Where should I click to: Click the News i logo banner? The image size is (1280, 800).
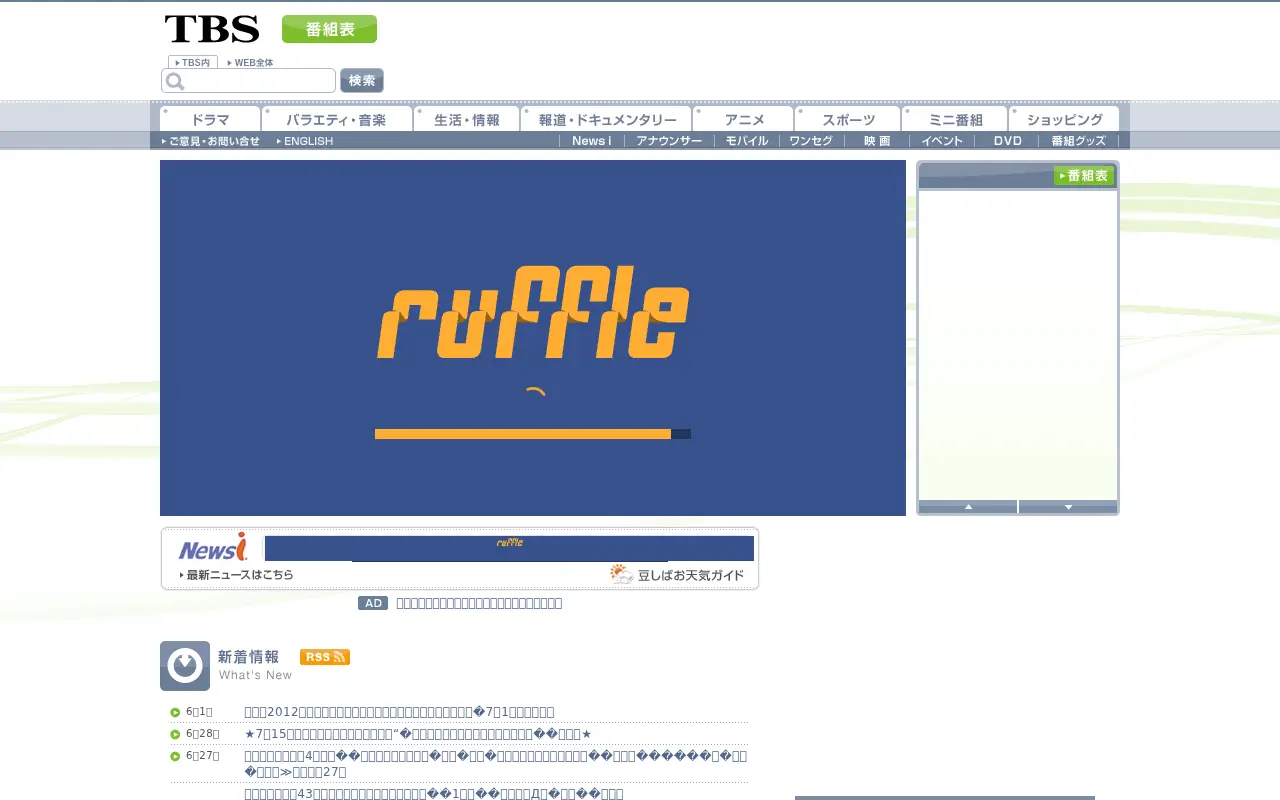point(213,547)
